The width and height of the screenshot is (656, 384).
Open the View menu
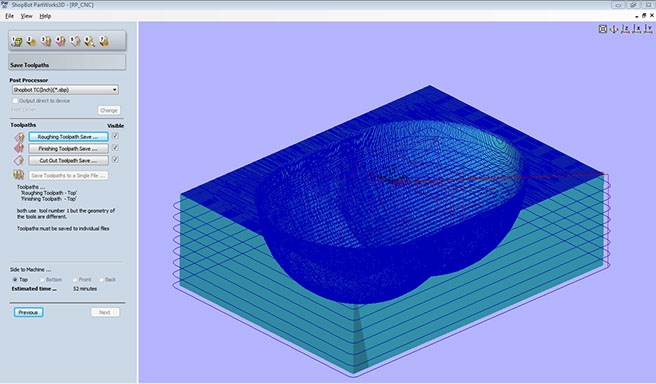(x=26, y=16)
